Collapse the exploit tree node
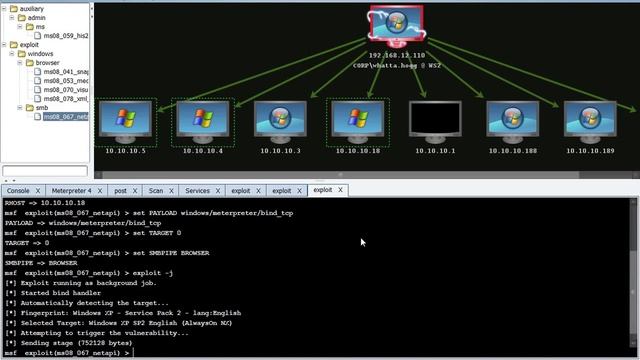Viewport: 640px width, 360px height. (4, 44)
